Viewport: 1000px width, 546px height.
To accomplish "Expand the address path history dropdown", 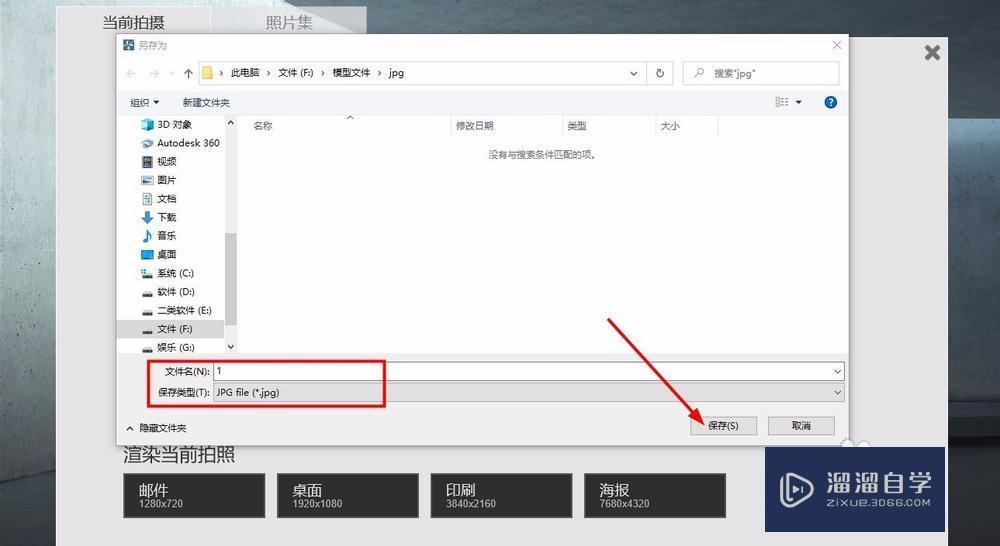I will 634,73.
